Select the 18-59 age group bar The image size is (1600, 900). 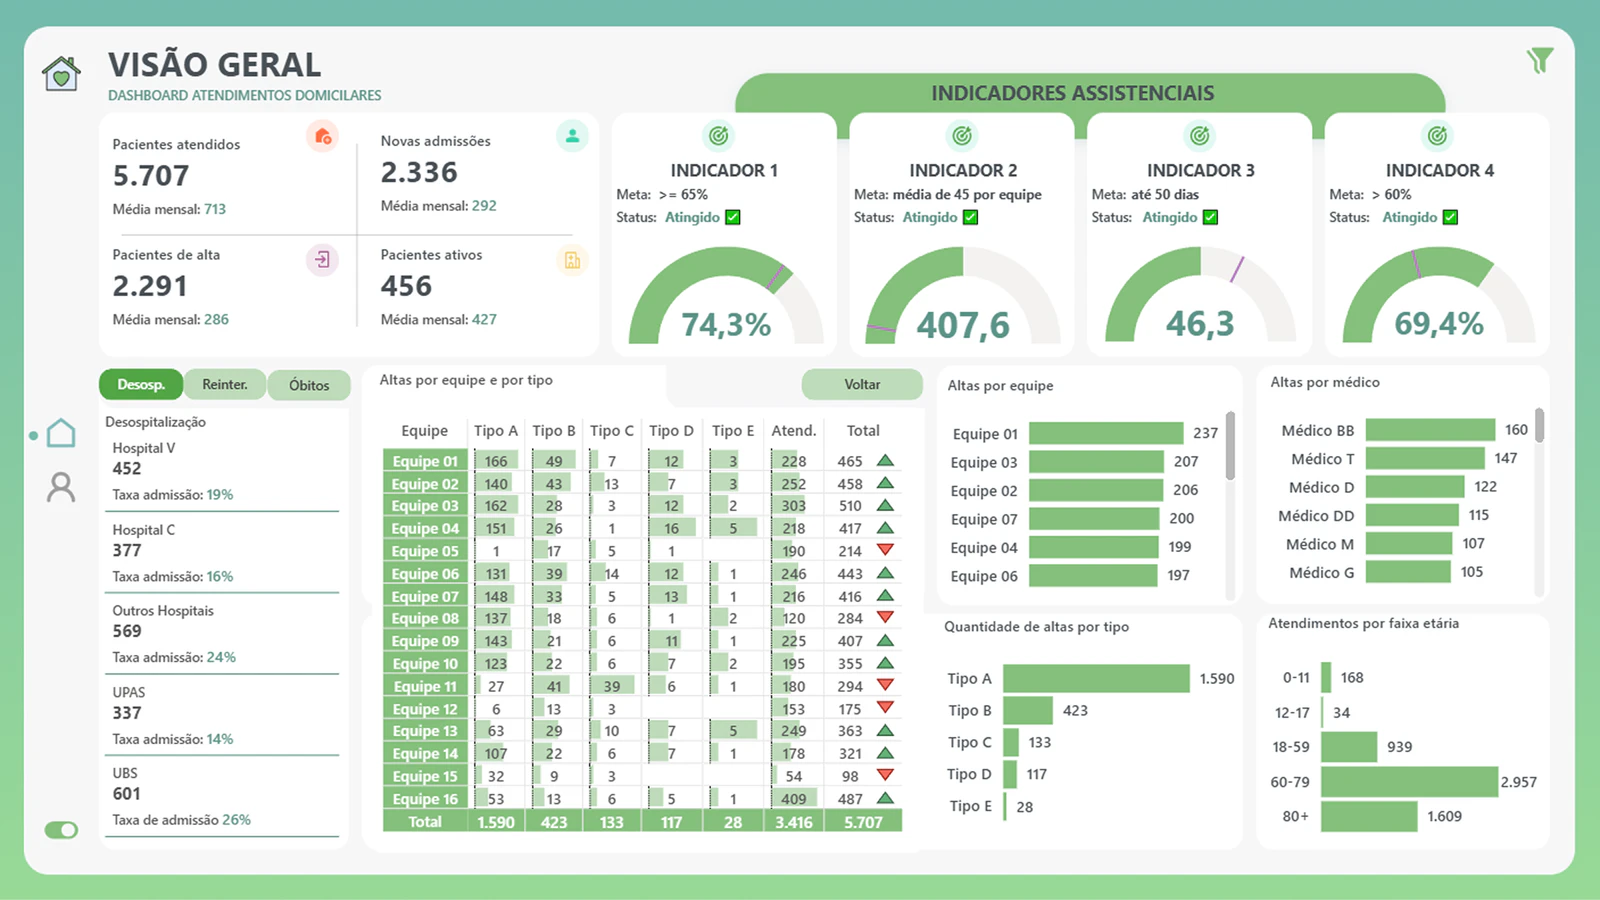click(1349, 747)
